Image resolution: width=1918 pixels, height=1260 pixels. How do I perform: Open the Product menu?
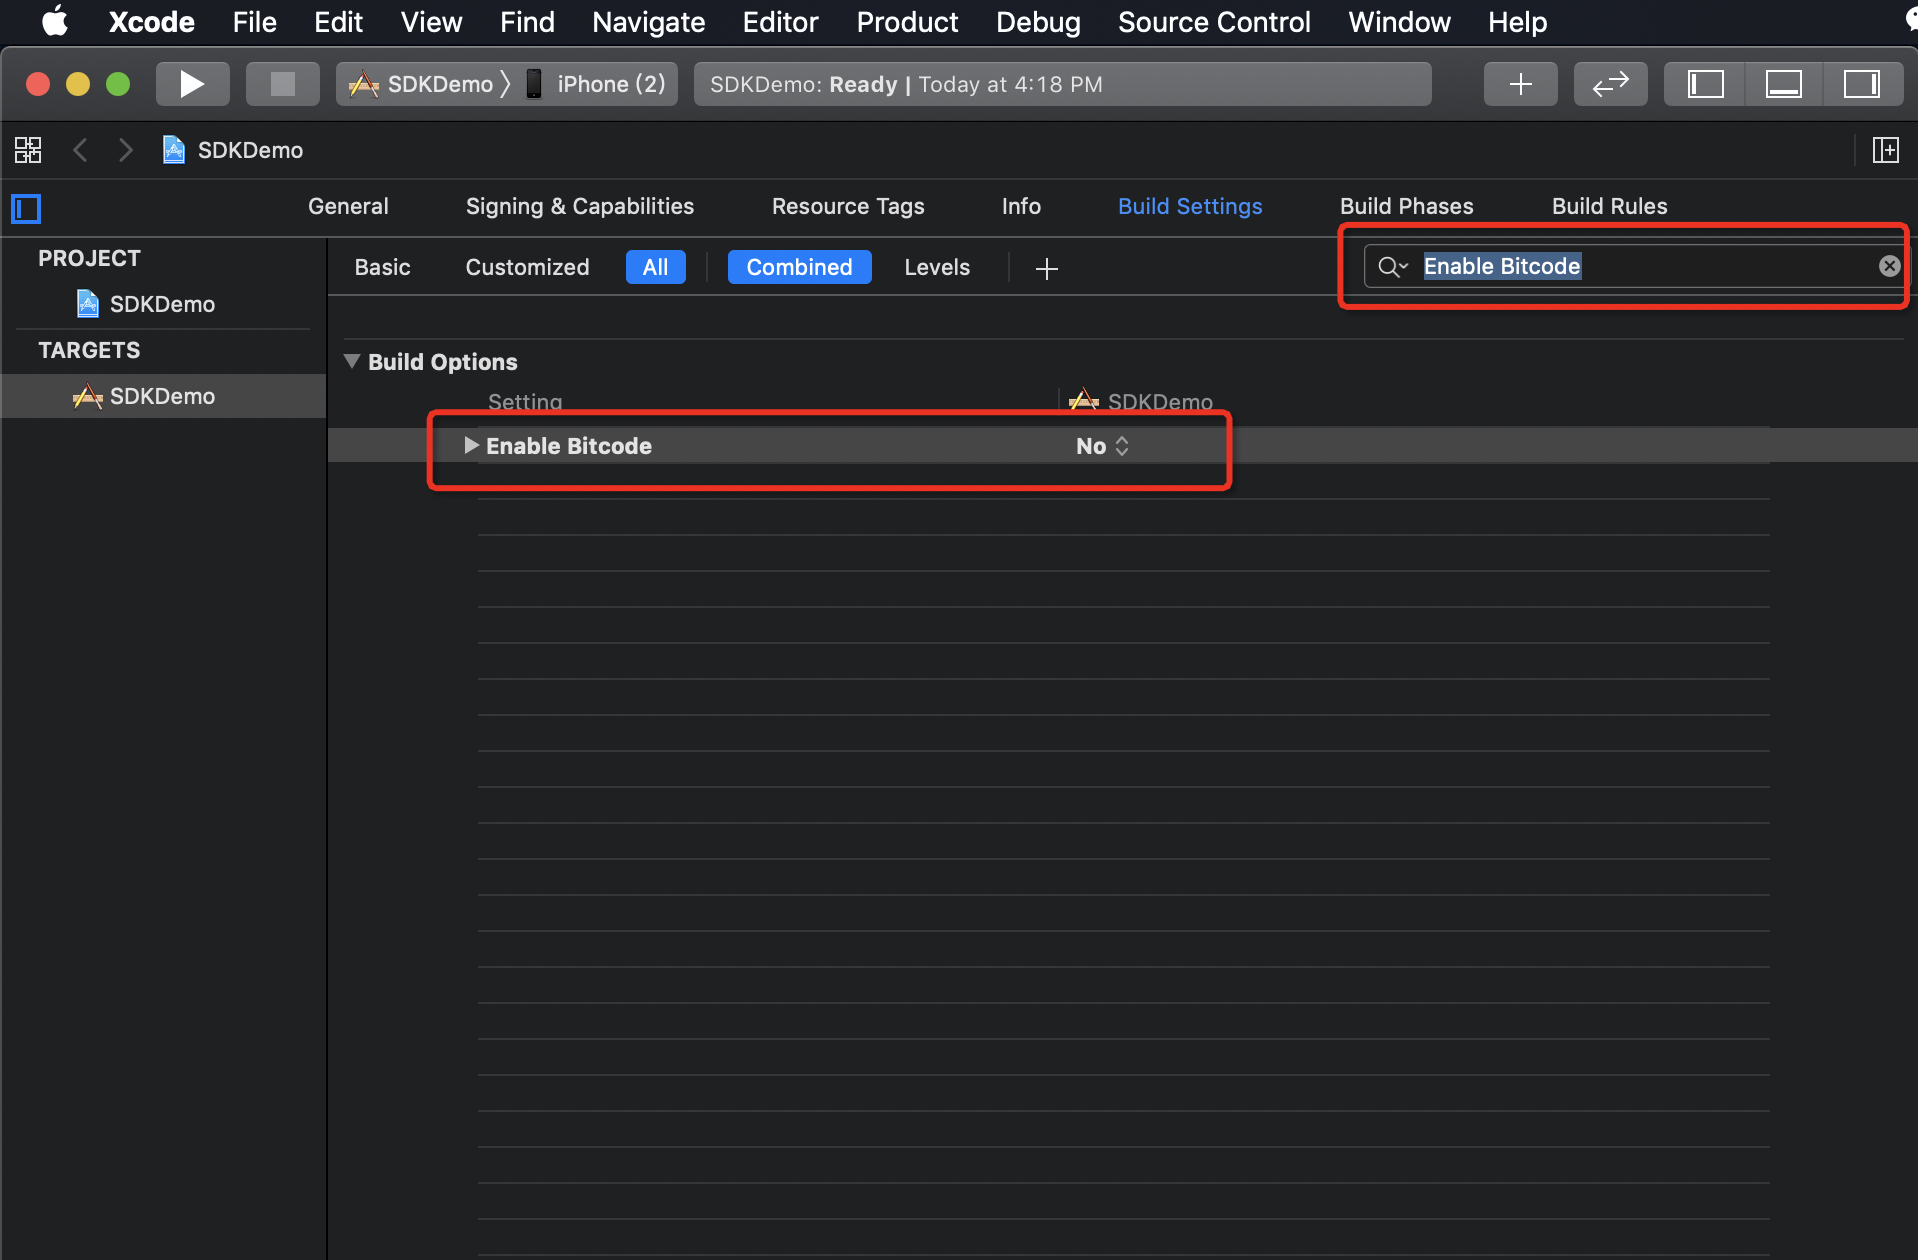pyautogui.click(x=907, y=22)
